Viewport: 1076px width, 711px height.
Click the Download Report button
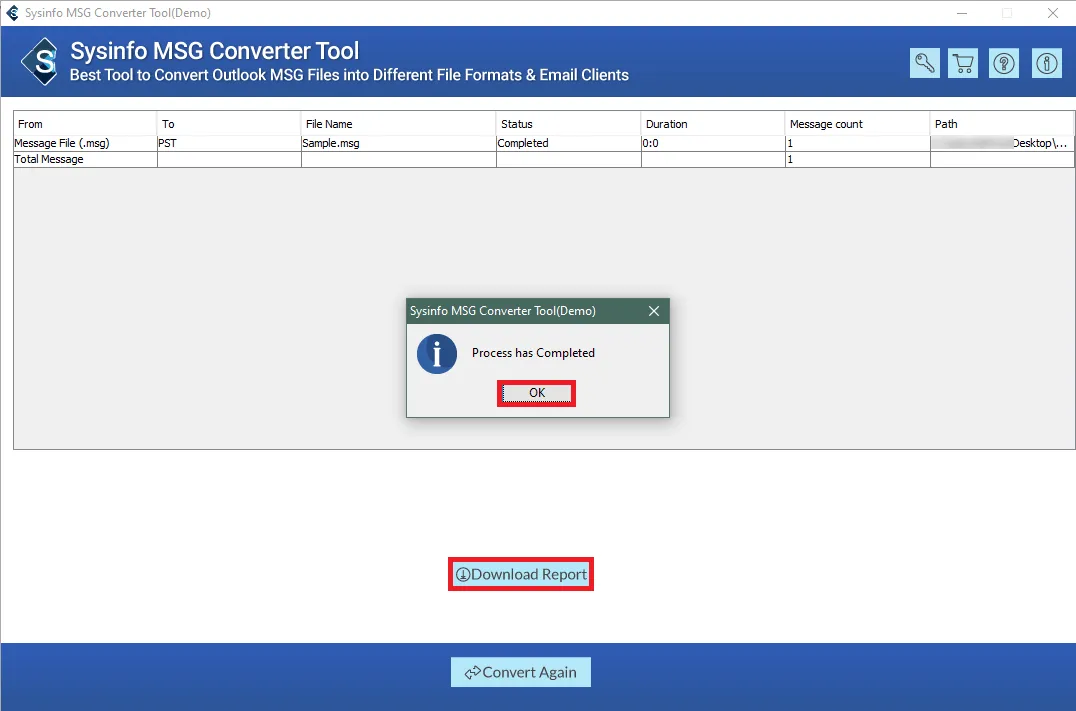(521, 574)
